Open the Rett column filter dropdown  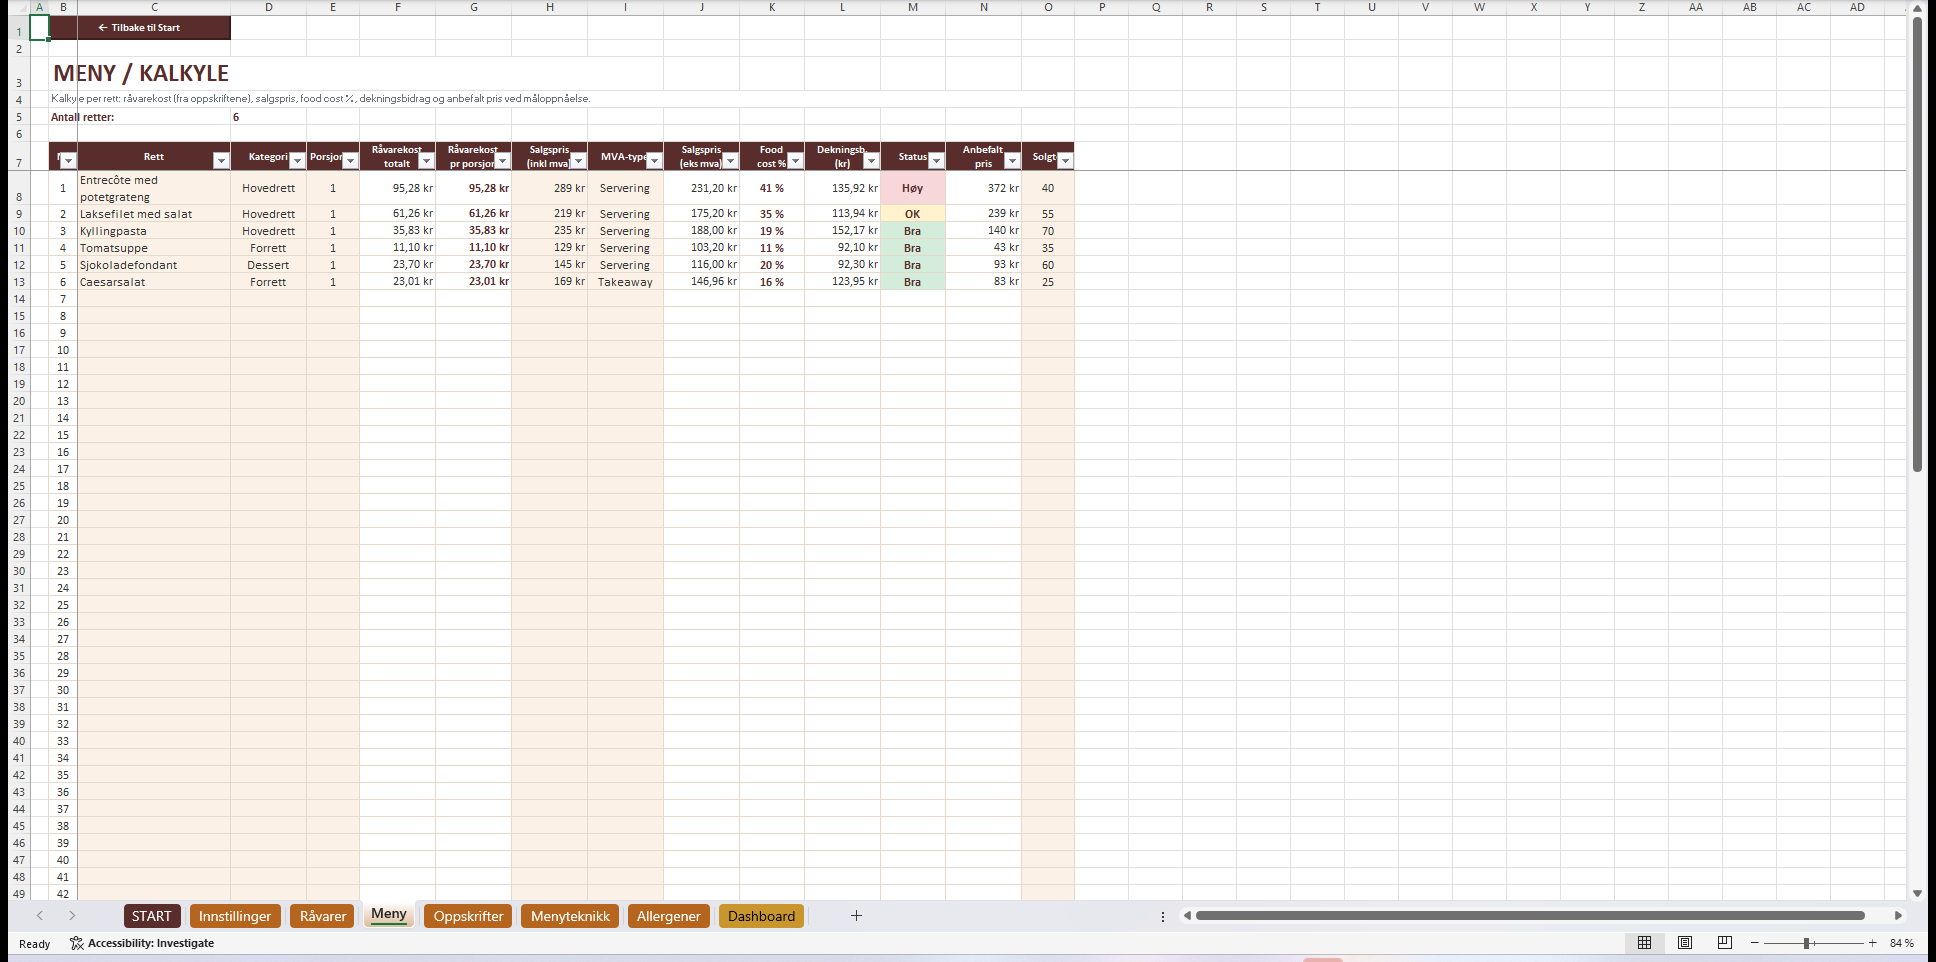pos(221,161)
